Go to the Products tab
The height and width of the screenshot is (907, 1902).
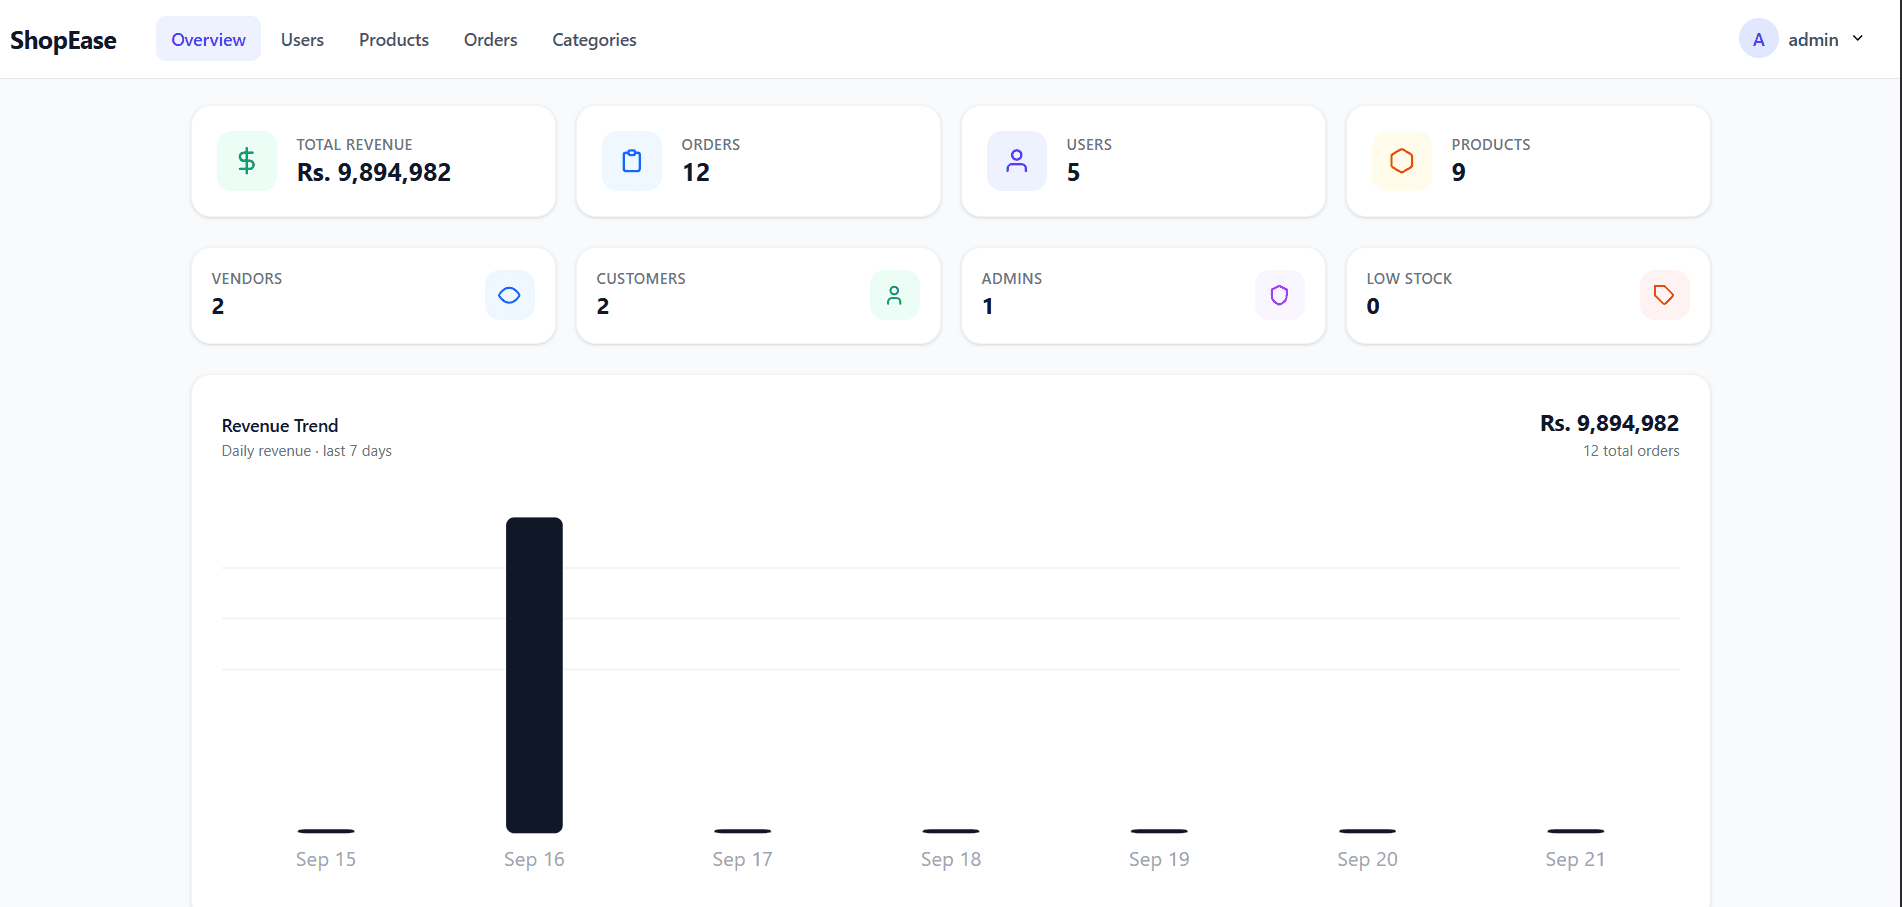[x=394, y=39]
